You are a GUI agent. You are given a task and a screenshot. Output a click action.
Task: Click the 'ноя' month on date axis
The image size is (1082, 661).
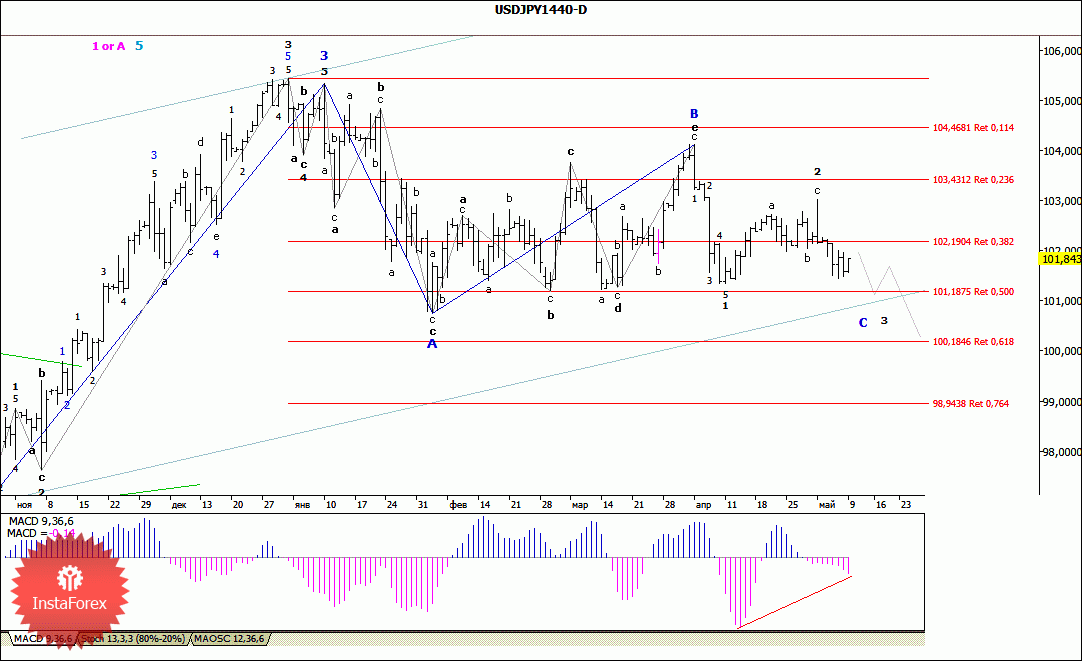point(24,505)
